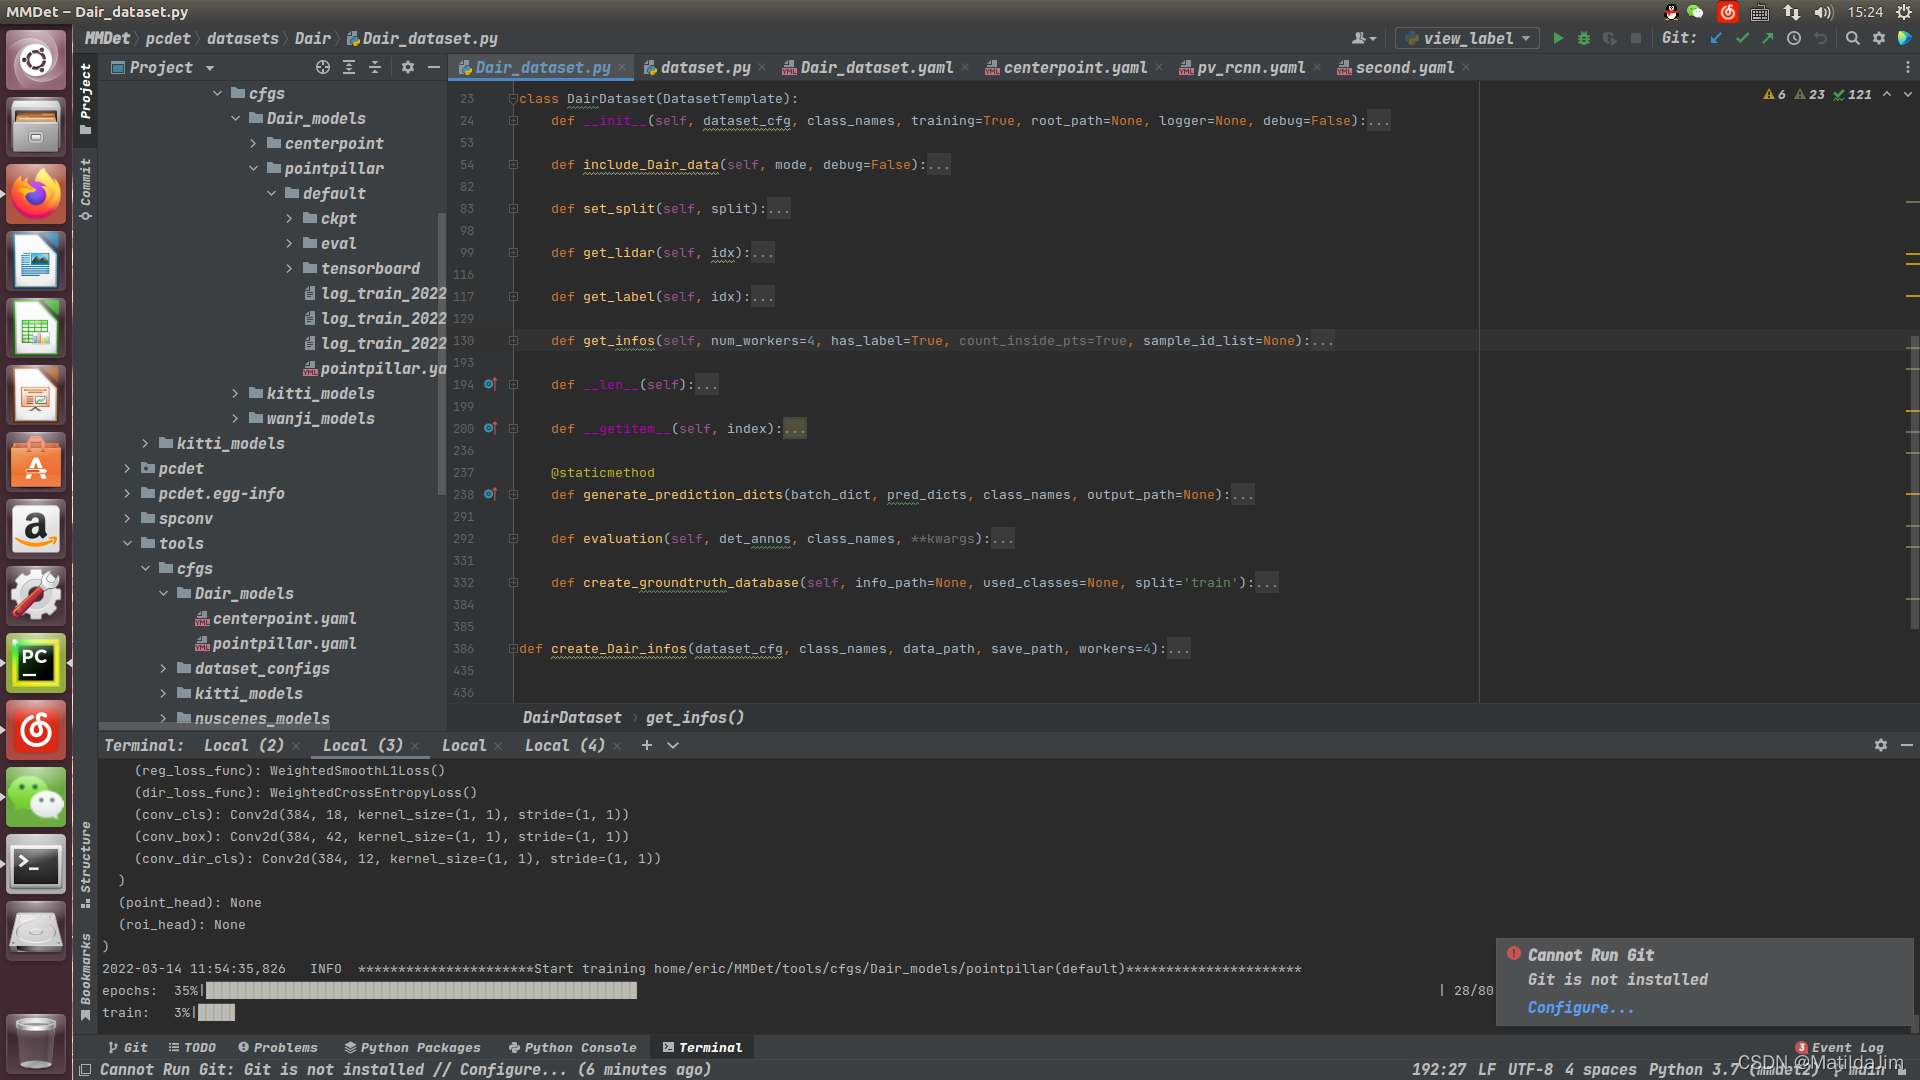
Task: Open Search Everywhere magnifier icon
Action: tap(1853, 38)
